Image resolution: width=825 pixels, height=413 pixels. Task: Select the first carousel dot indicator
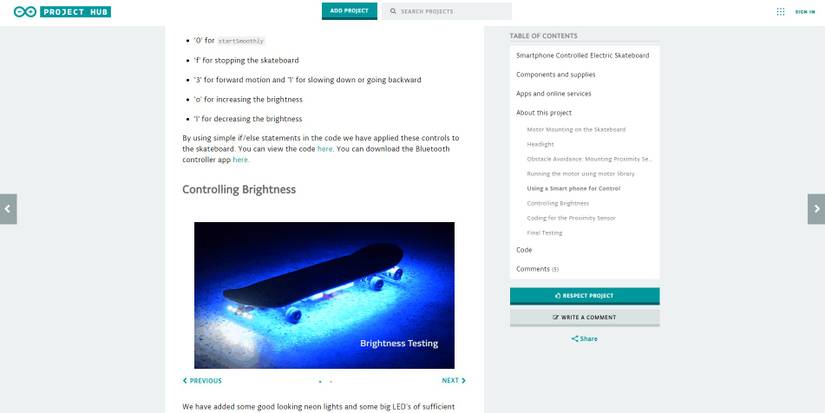pyautogui.click(x=320, y=382)
